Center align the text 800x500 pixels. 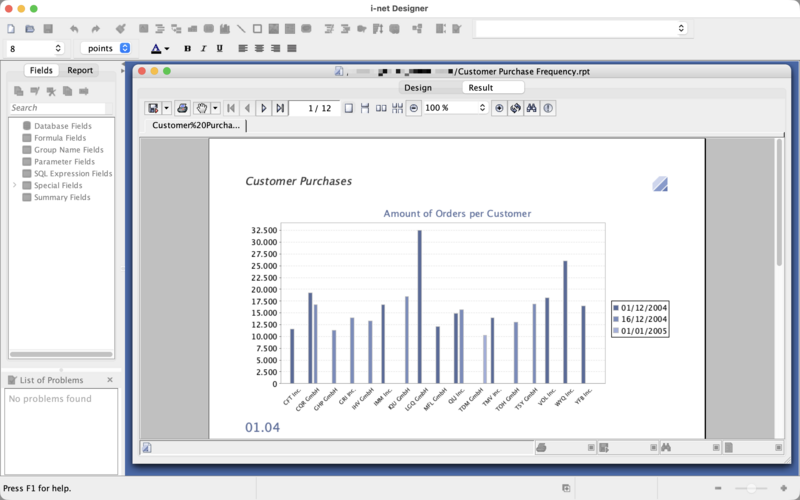[259, 48]
